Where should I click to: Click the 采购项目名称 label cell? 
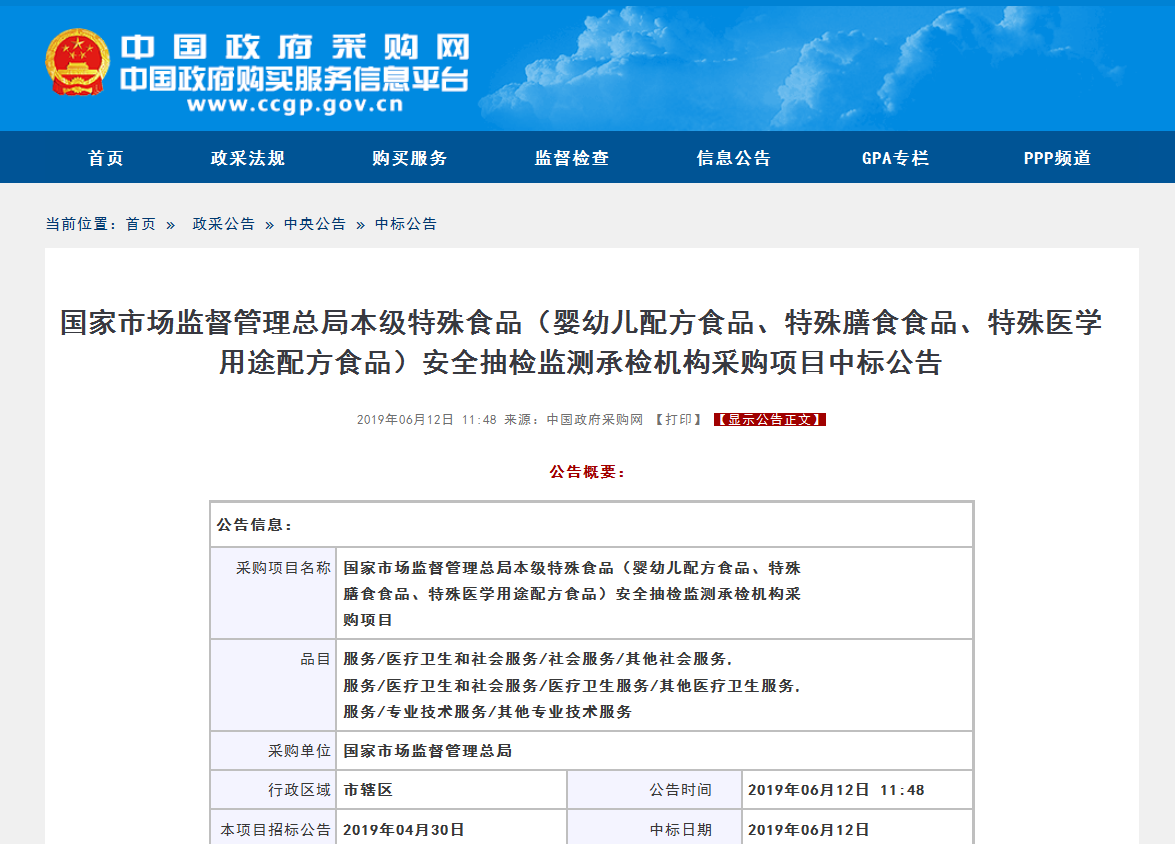(274, 594)
